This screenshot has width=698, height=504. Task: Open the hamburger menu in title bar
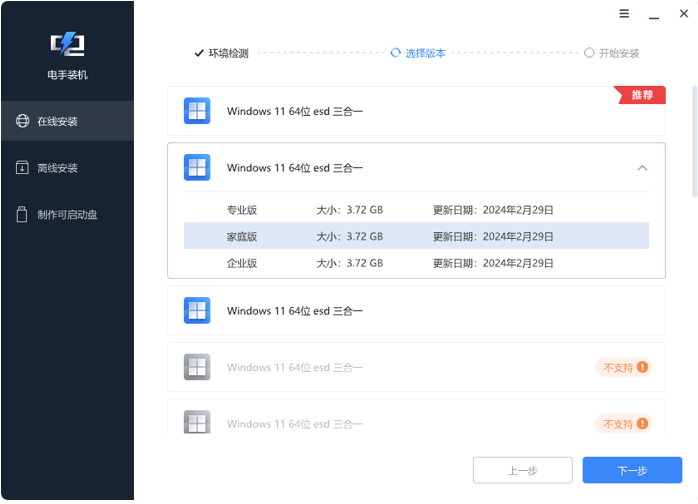click(624, 14)
